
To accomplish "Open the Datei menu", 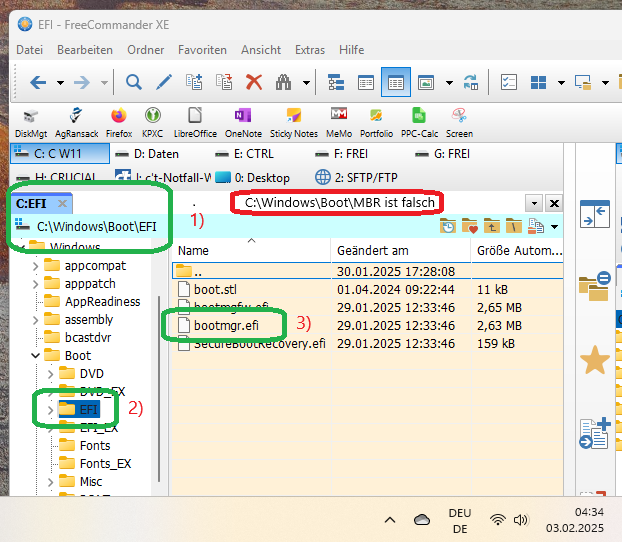I will 29,50.
